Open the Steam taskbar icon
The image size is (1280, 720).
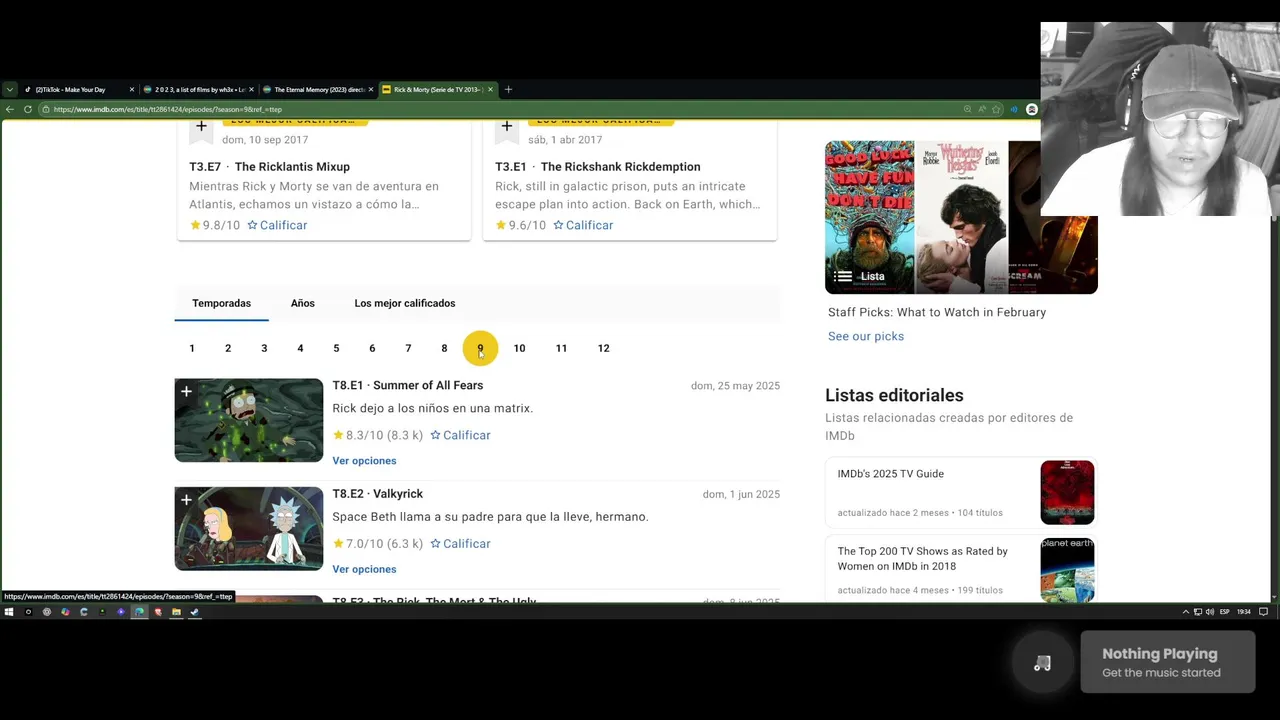pos(195,612)
